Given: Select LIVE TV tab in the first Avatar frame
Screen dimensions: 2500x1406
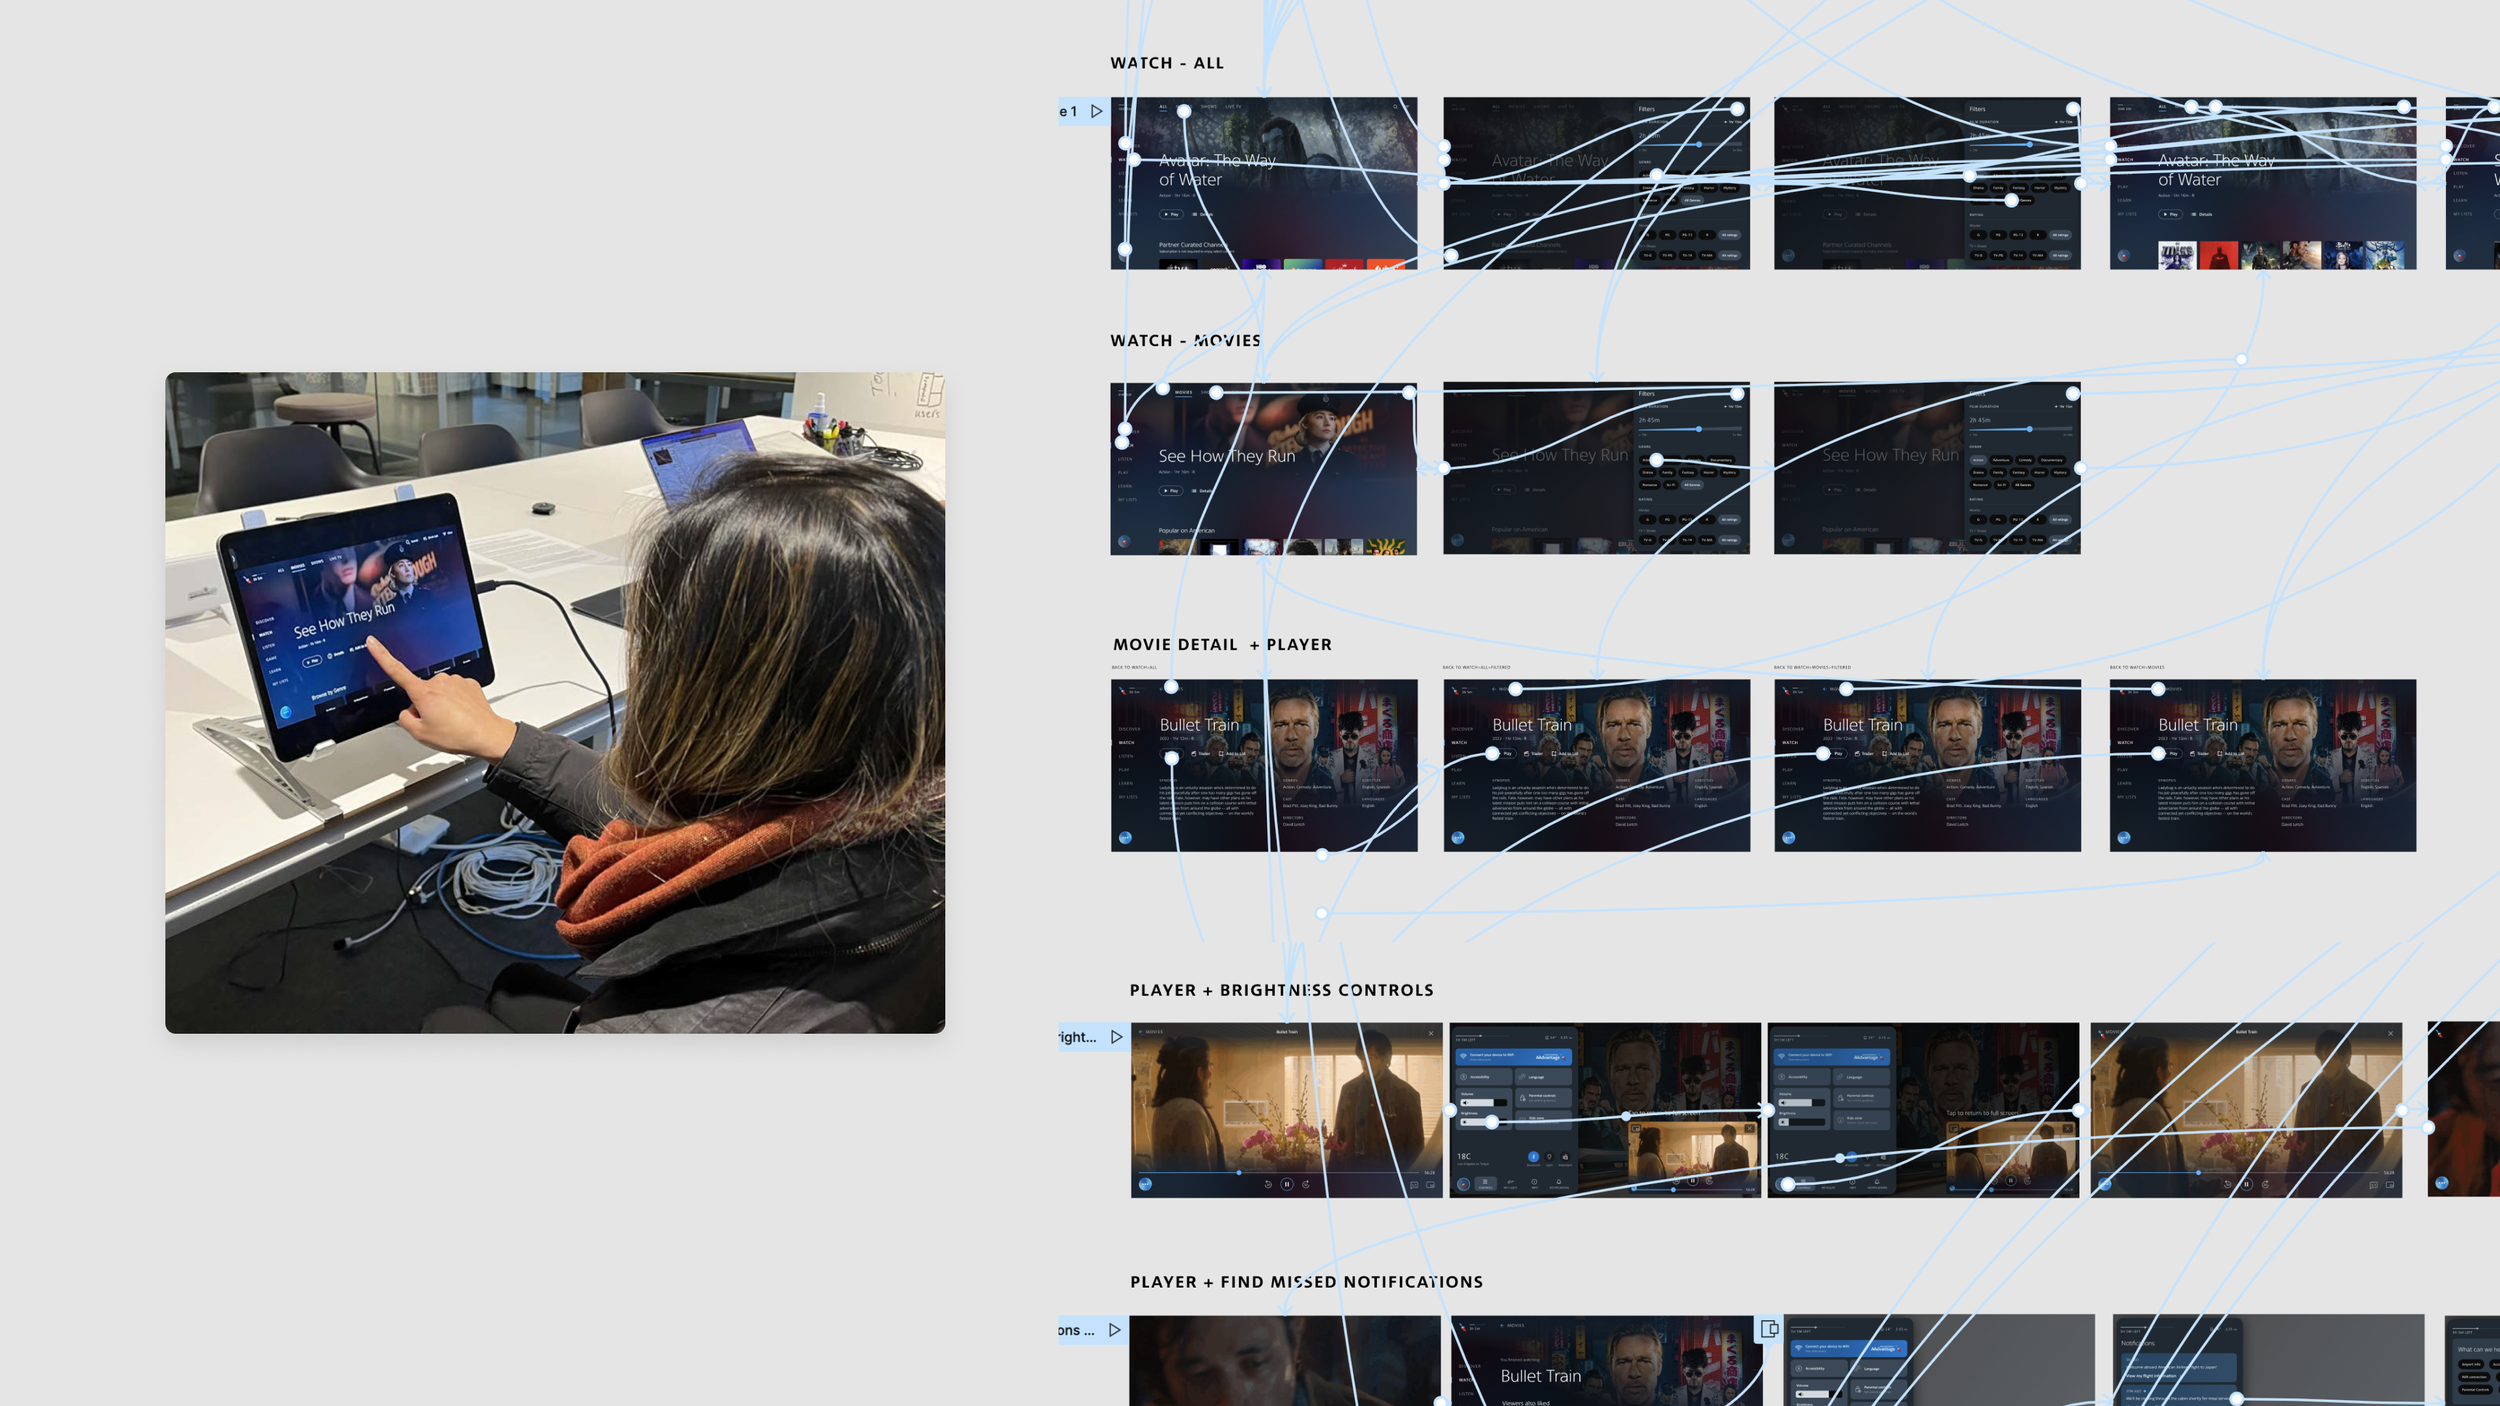Looking at the screenshot, I should pyautogui.click(x=1233, y=107).
